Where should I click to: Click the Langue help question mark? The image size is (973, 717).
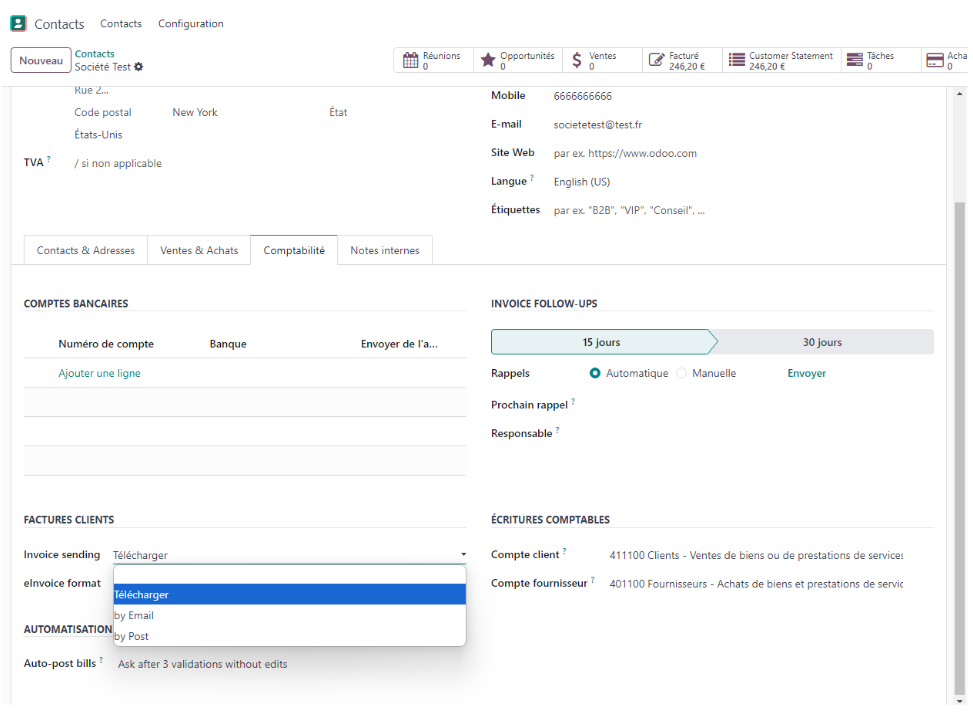pyautogui.click(x=532, y=178)
